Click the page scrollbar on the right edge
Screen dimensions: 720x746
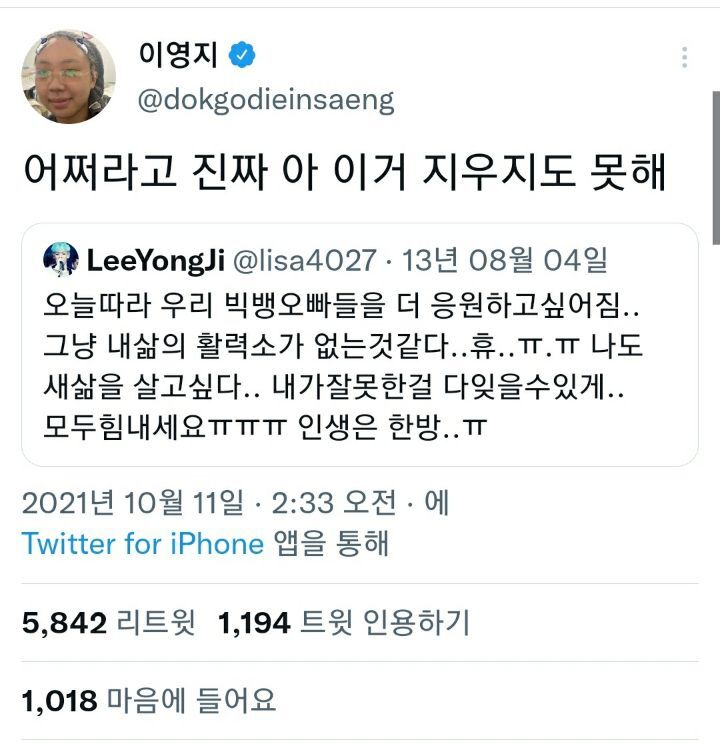click(715, 168)
